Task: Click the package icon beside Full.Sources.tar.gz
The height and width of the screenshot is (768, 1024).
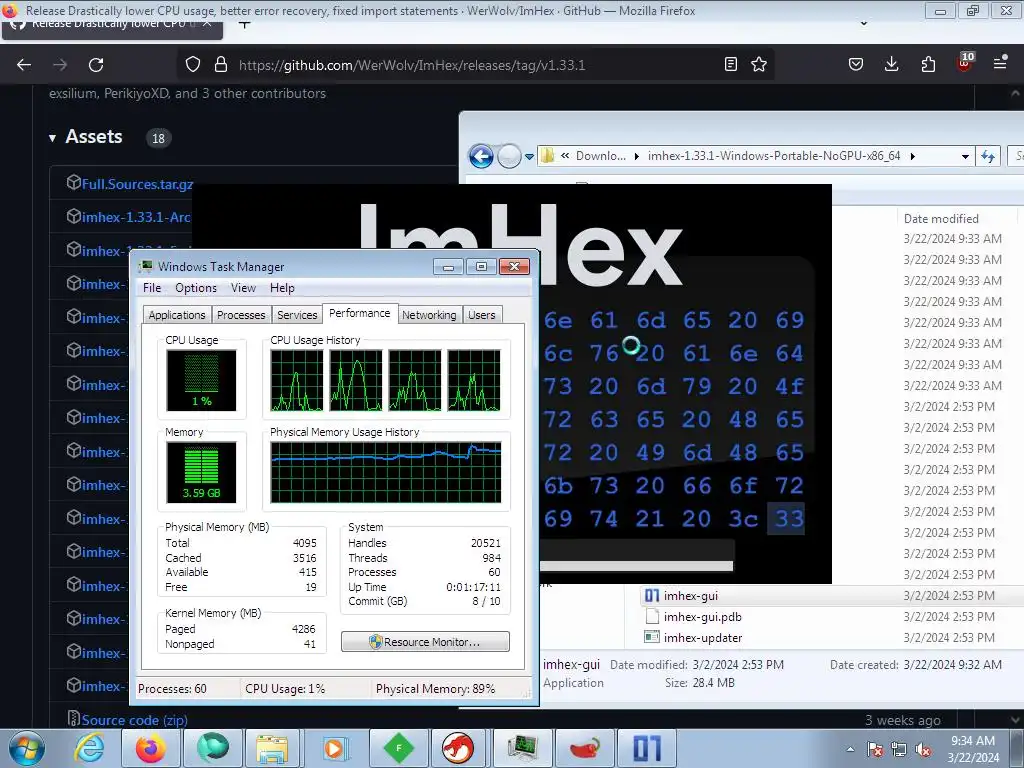Action: (74, 183)
